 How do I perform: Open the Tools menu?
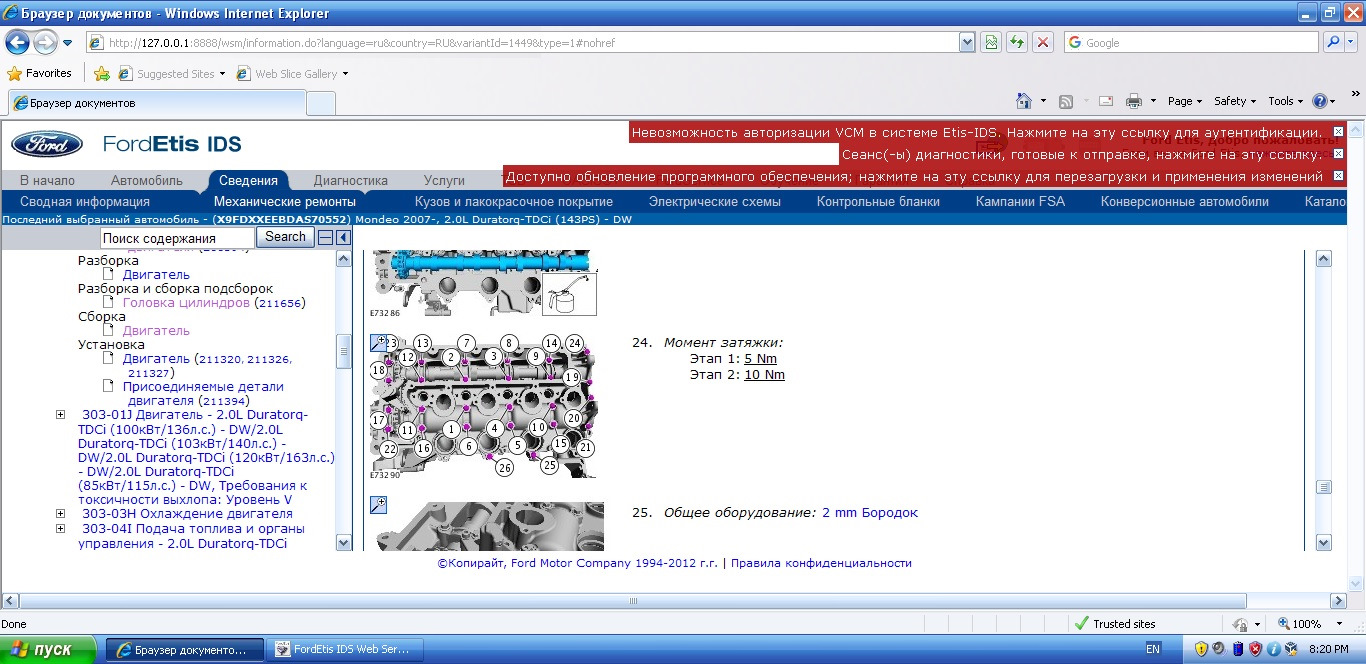click(x=1285, y=101)
